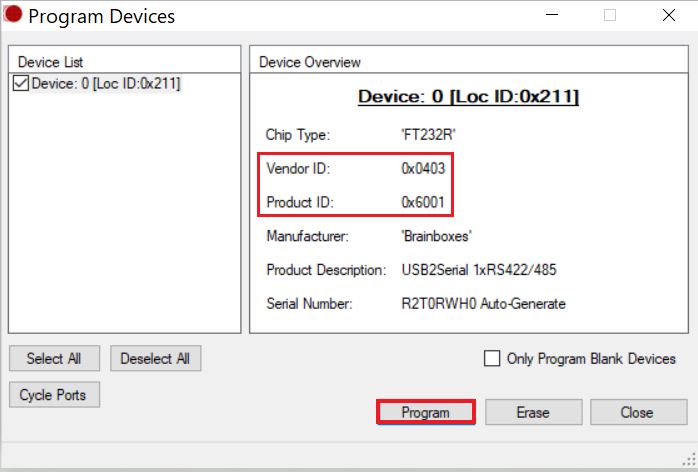Click the Deselect All button

[156, 358]
